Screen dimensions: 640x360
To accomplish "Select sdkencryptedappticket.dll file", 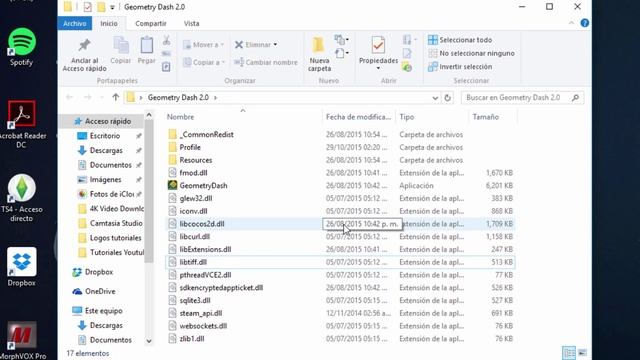I will (x=221, y=288).
